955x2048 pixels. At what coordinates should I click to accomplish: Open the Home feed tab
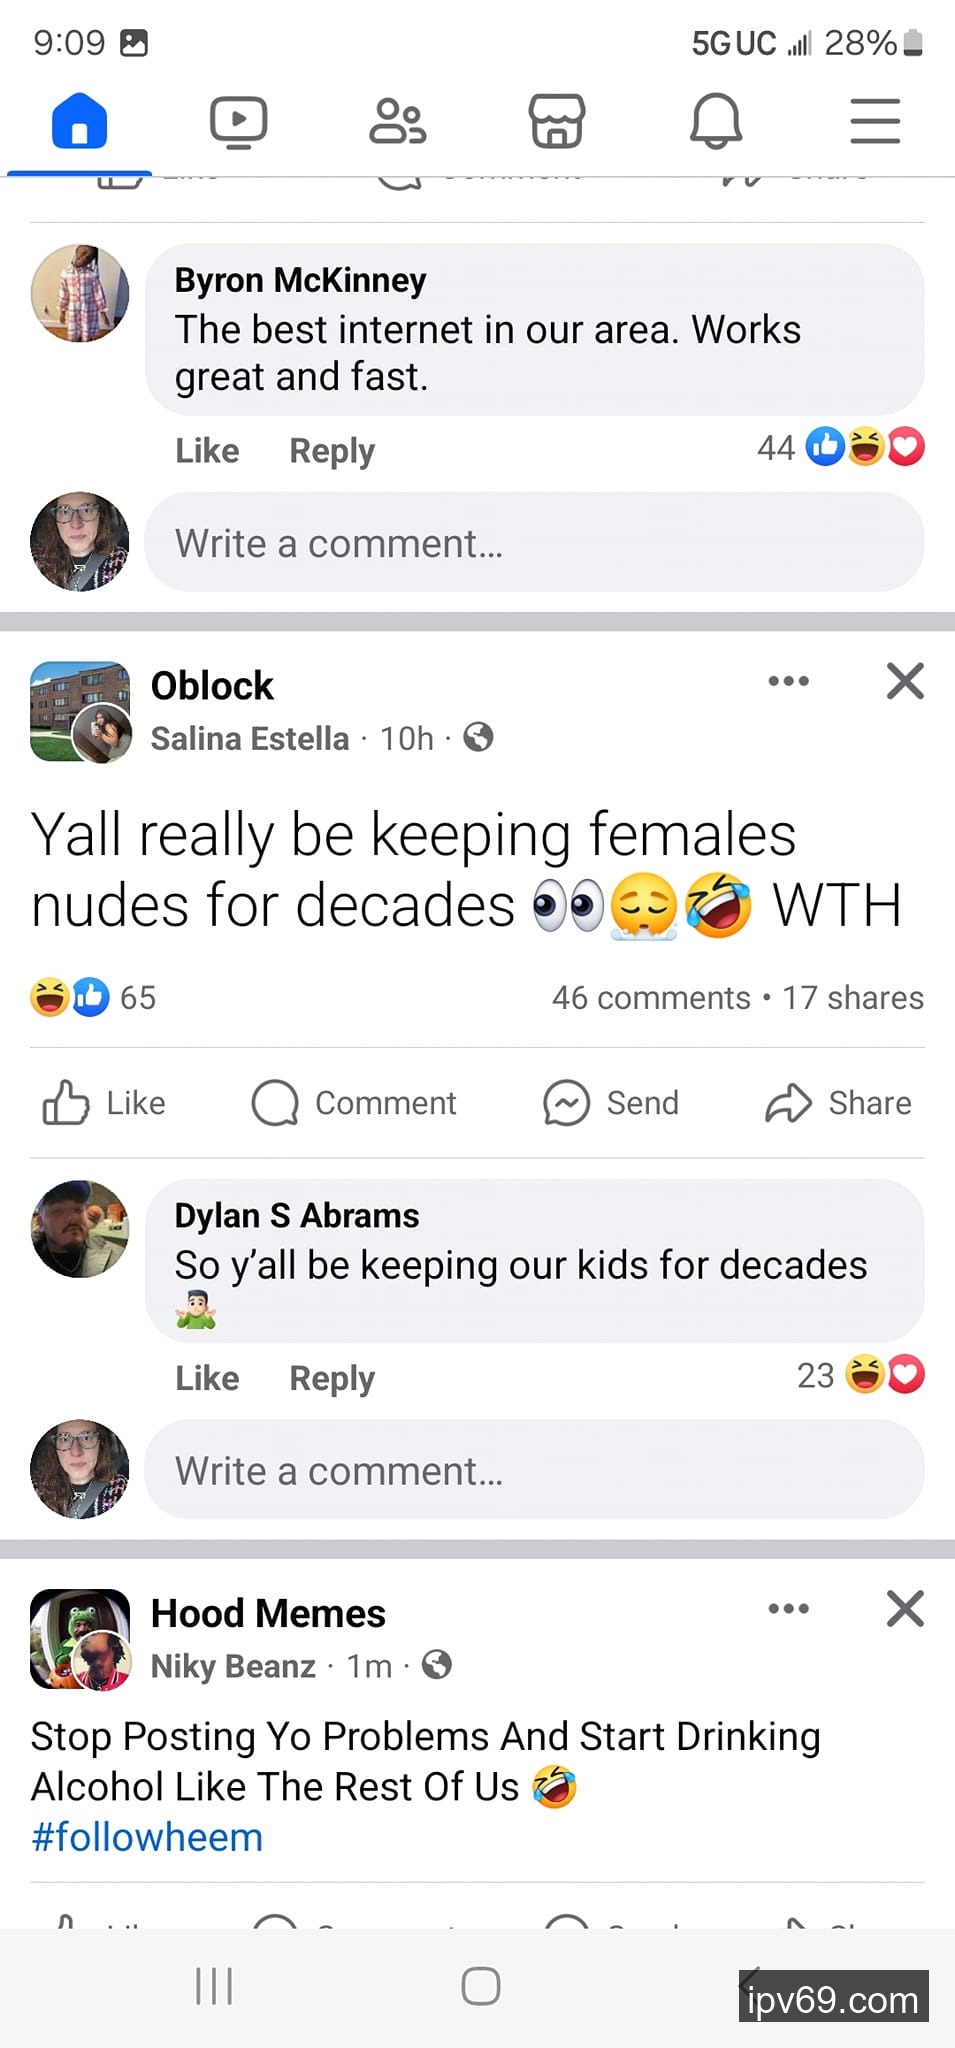79,122
